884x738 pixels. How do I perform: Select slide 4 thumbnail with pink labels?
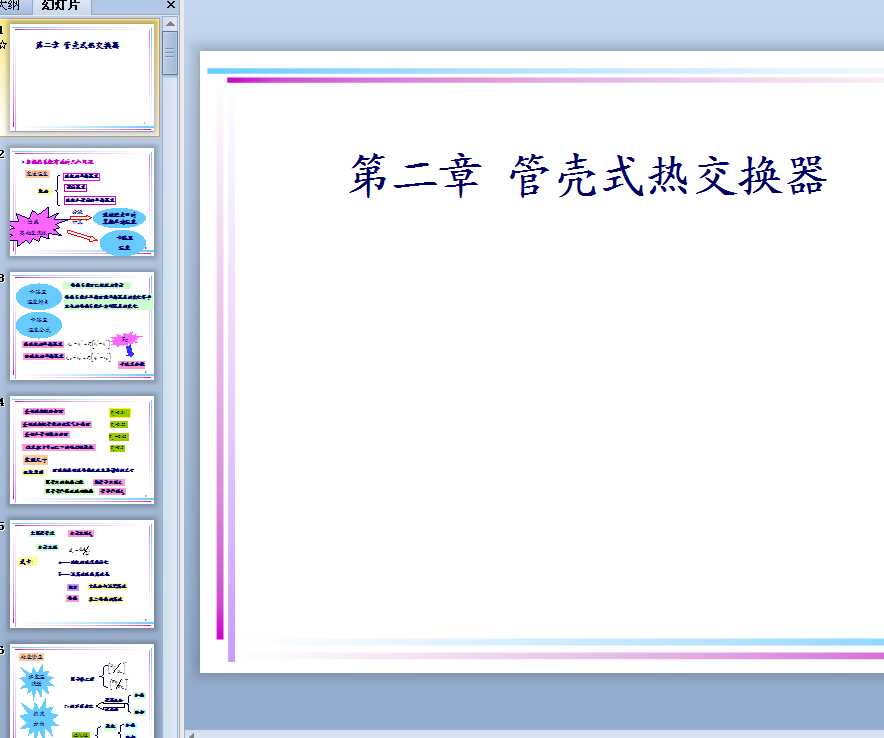tap(82, 450)
